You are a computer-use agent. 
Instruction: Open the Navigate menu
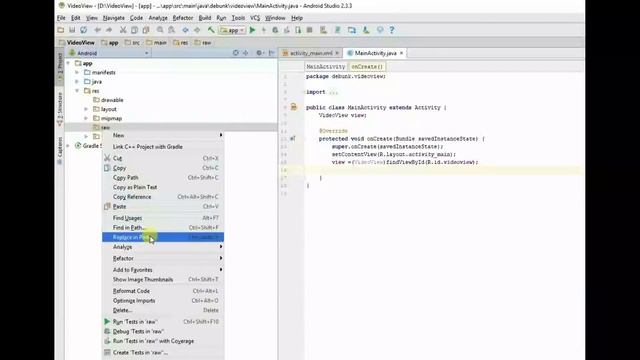pyautogui.click(x=113, y=18)
